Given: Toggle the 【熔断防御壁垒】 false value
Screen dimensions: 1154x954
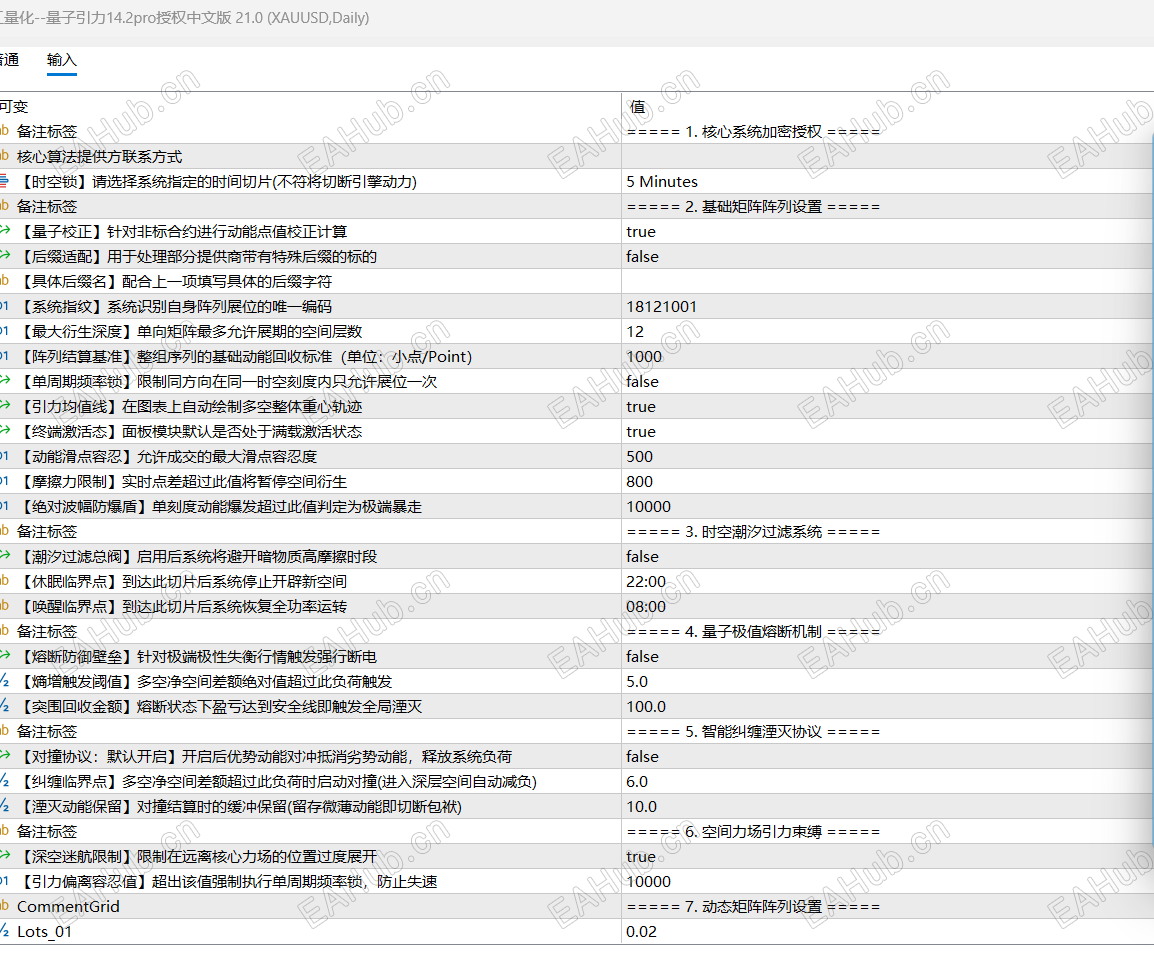Looking at the screenshot, I should tap(642, 657).
